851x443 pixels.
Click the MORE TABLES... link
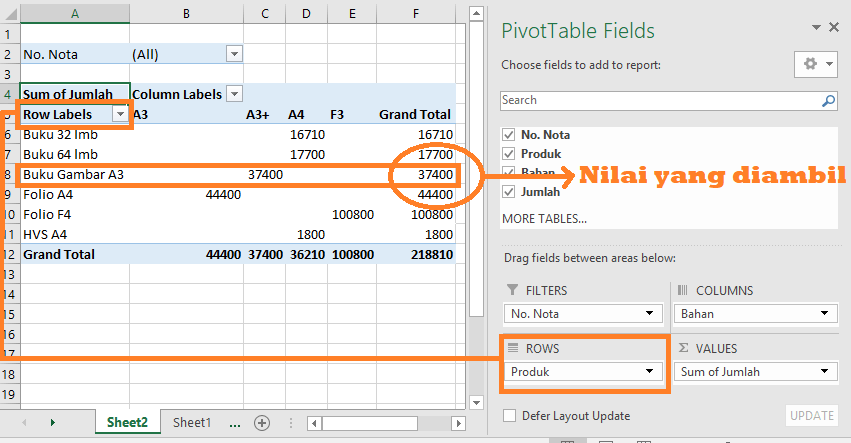click(544, 219)
